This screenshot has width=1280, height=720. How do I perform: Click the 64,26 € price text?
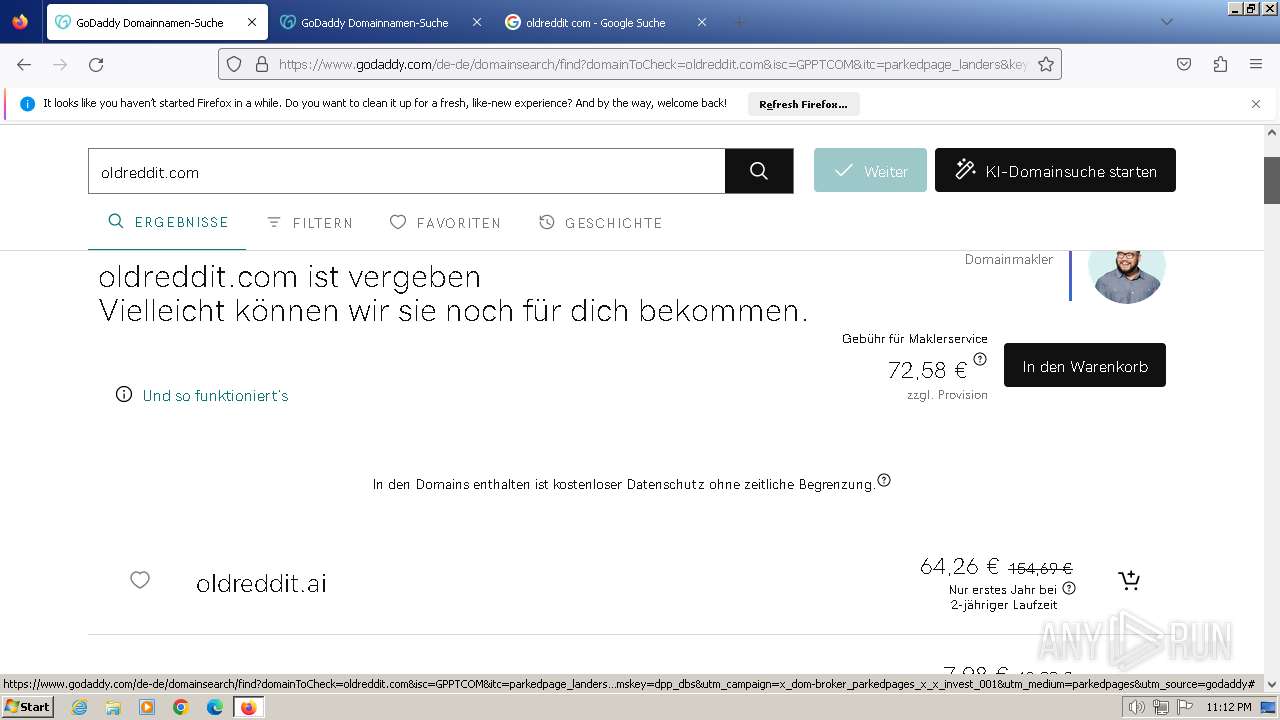[959, 567]
